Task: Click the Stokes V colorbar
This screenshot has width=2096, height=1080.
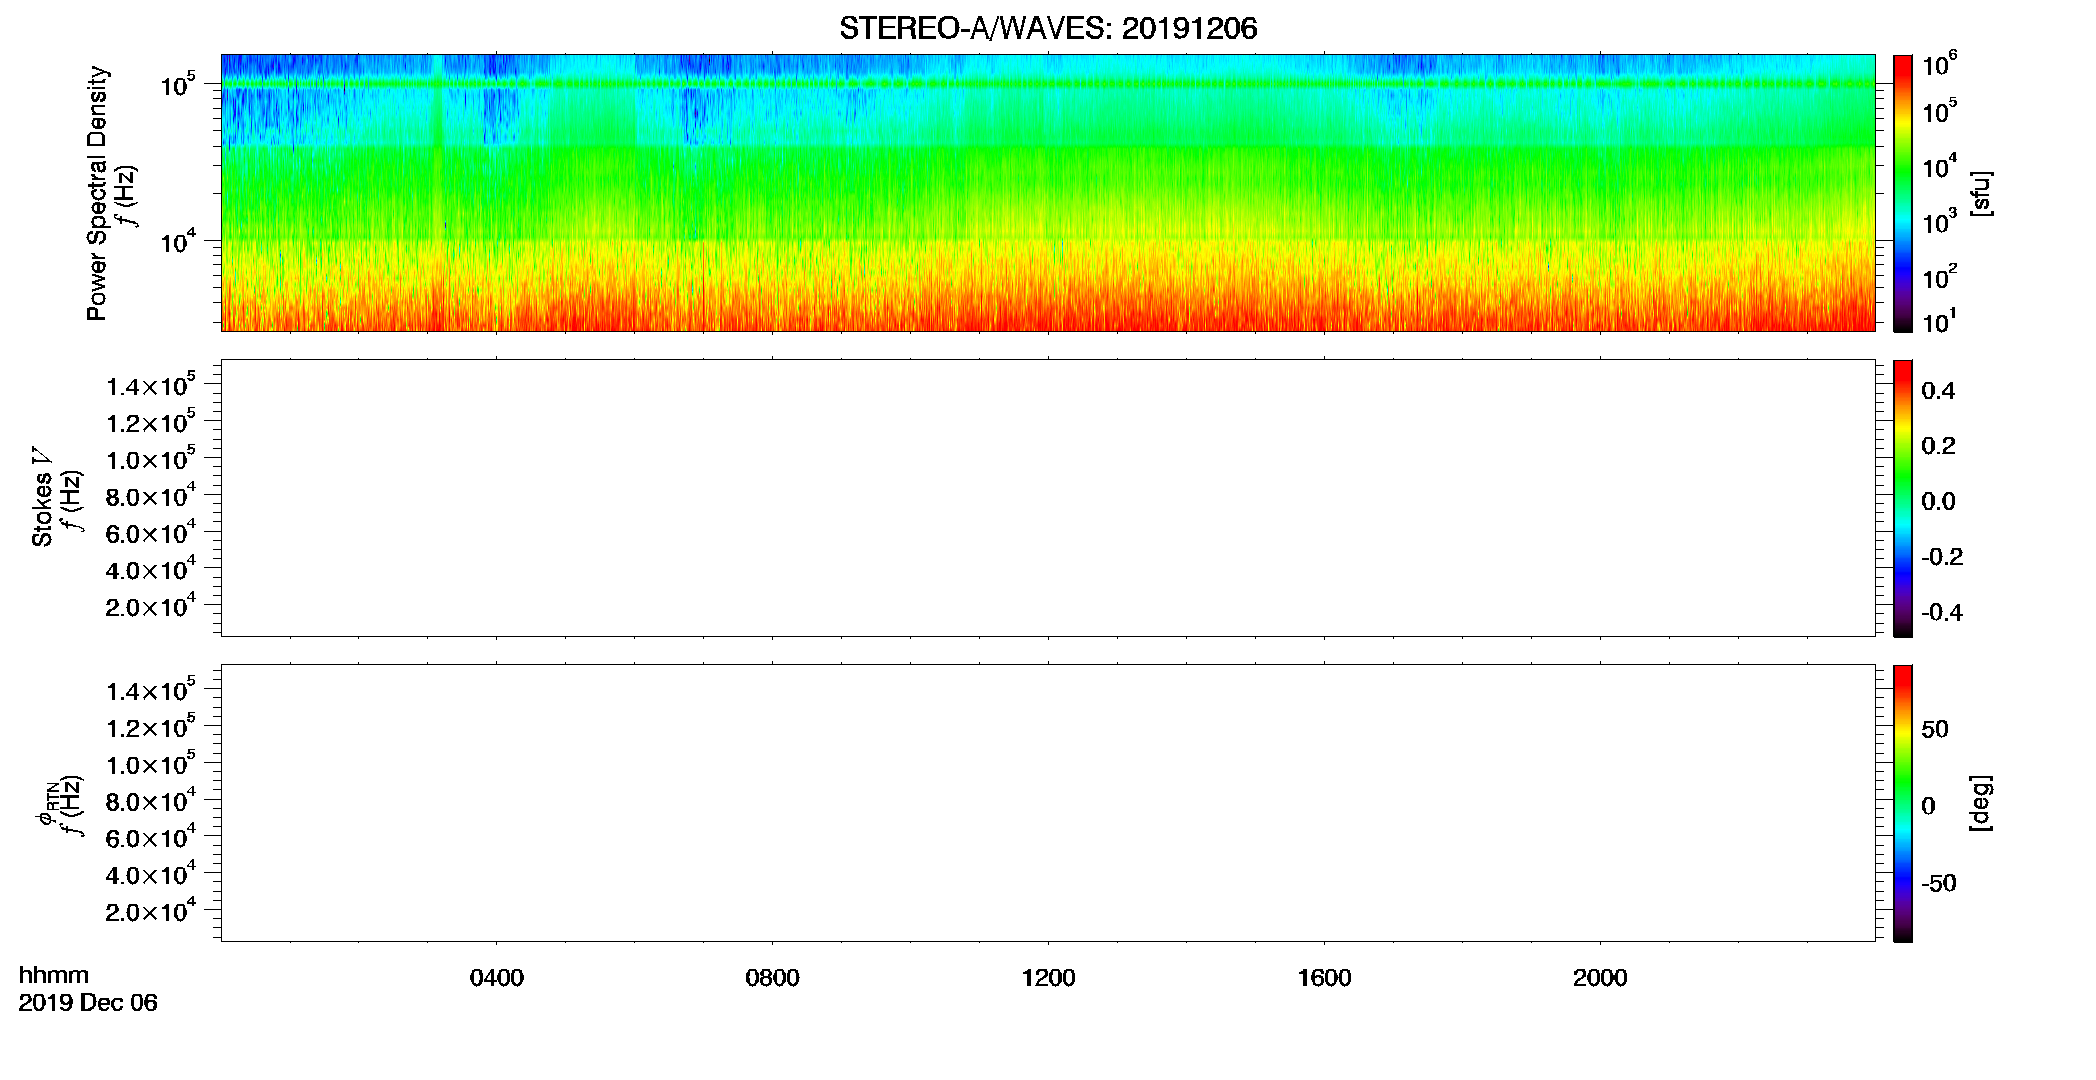Action: pyautogui.click(x=1903, y=498)
